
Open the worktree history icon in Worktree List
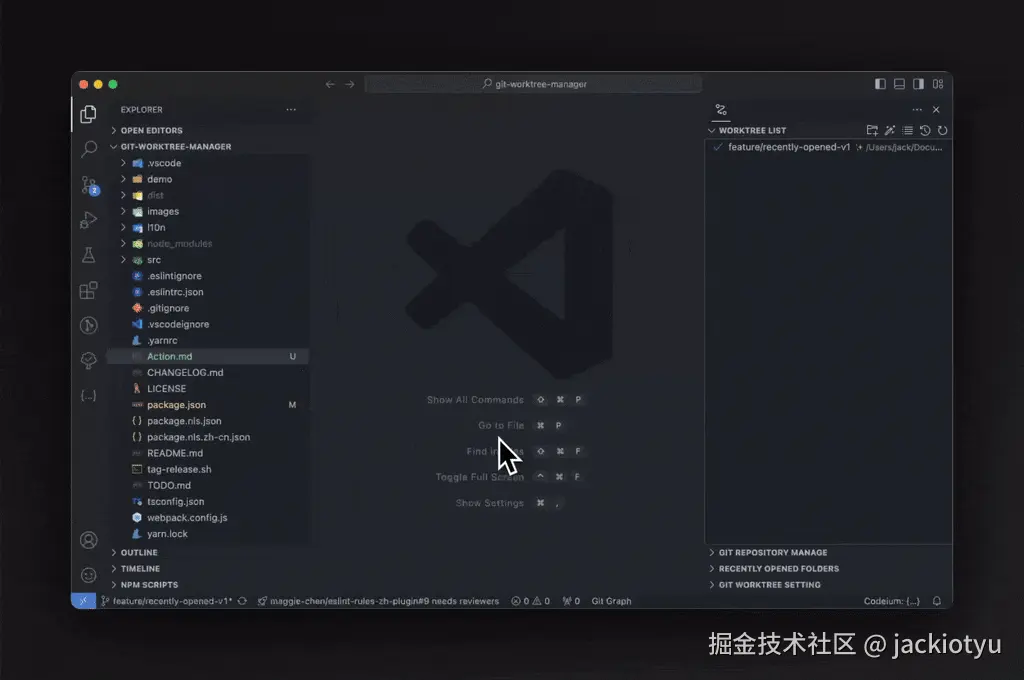[x=925, y=130]
